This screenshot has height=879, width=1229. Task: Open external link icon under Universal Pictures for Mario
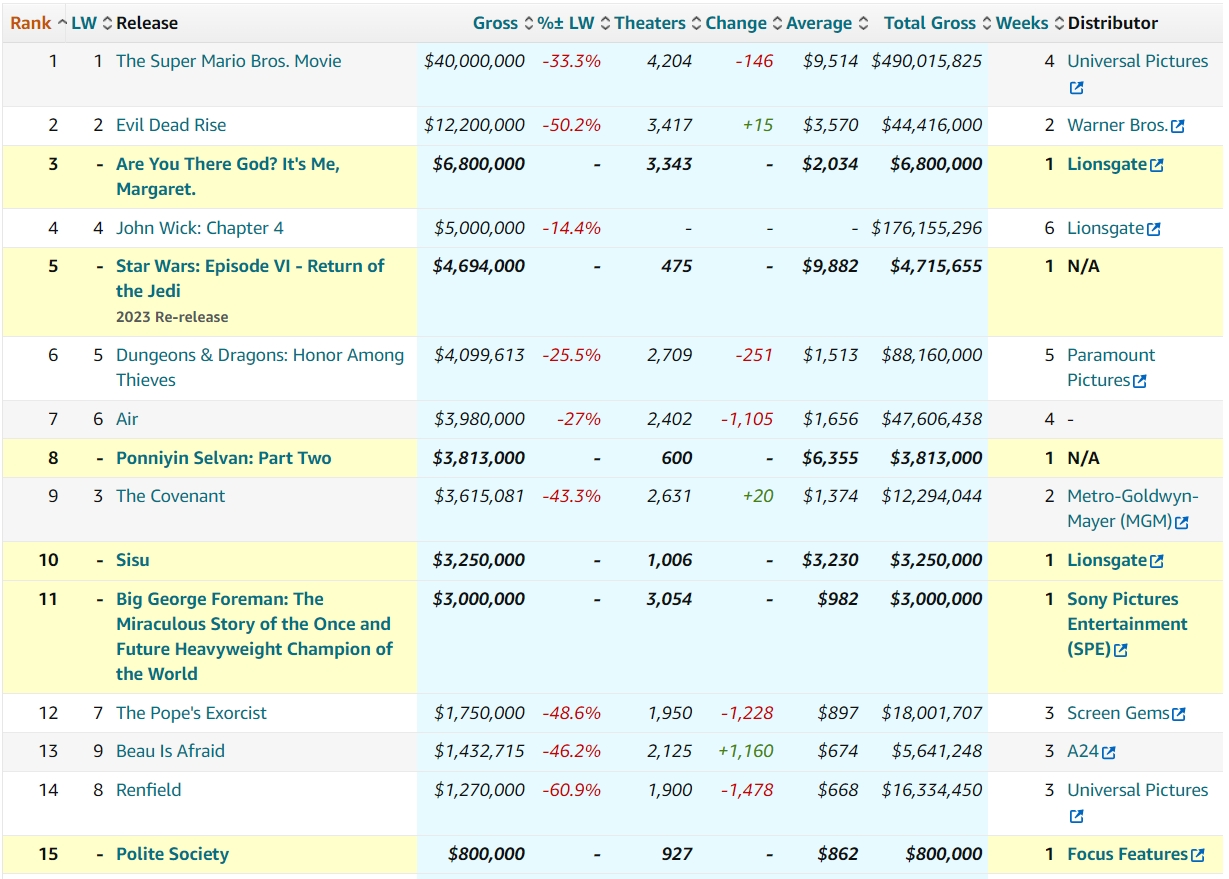[x=1076, y=88]
